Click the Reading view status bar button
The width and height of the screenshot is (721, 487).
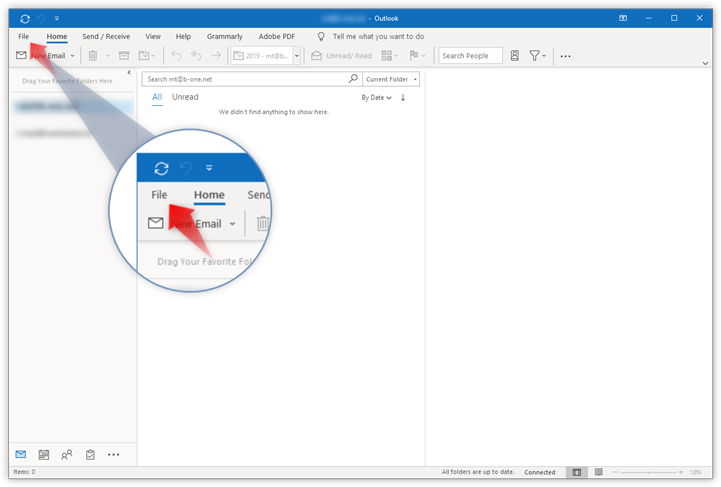[599, 472]
